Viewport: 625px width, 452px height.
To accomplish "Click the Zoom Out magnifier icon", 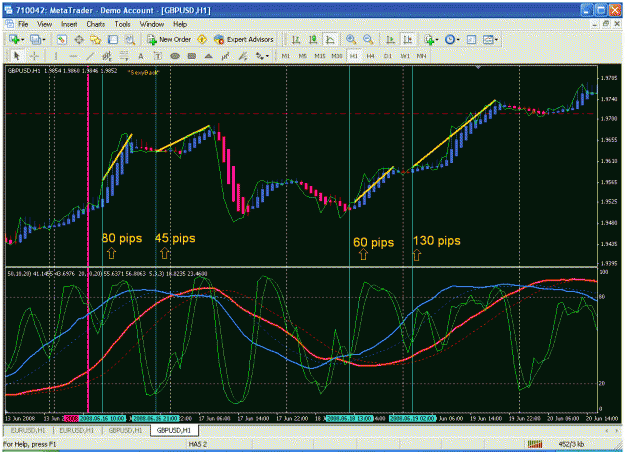I will pos(368,39).
